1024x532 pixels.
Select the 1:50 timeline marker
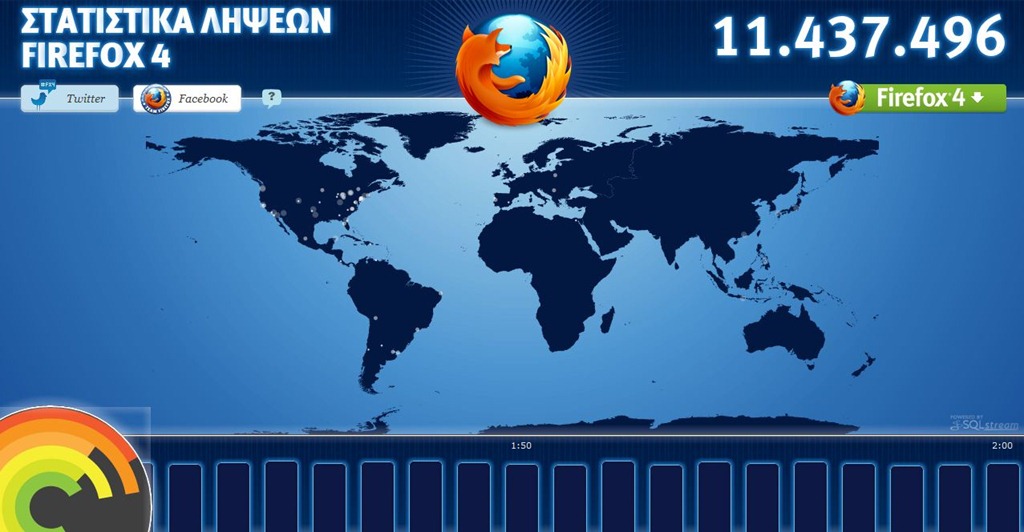(521, 446)
